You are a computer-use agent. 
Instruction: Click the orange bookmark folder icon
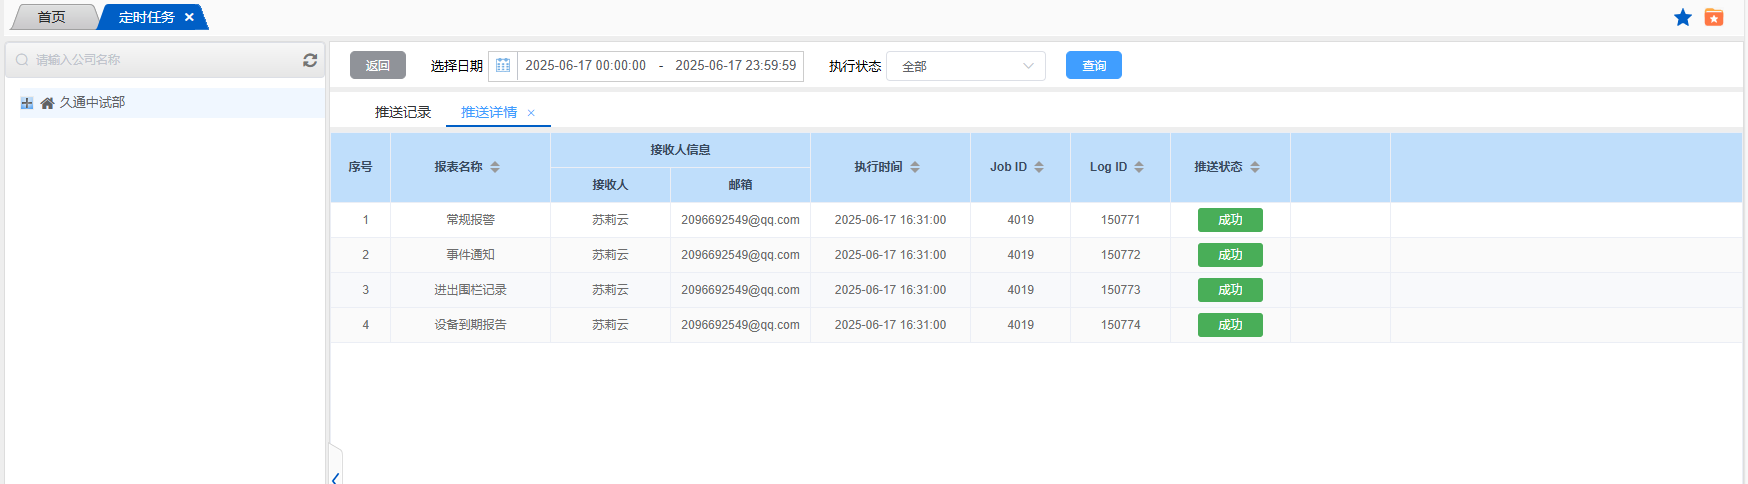[1714, 17]
